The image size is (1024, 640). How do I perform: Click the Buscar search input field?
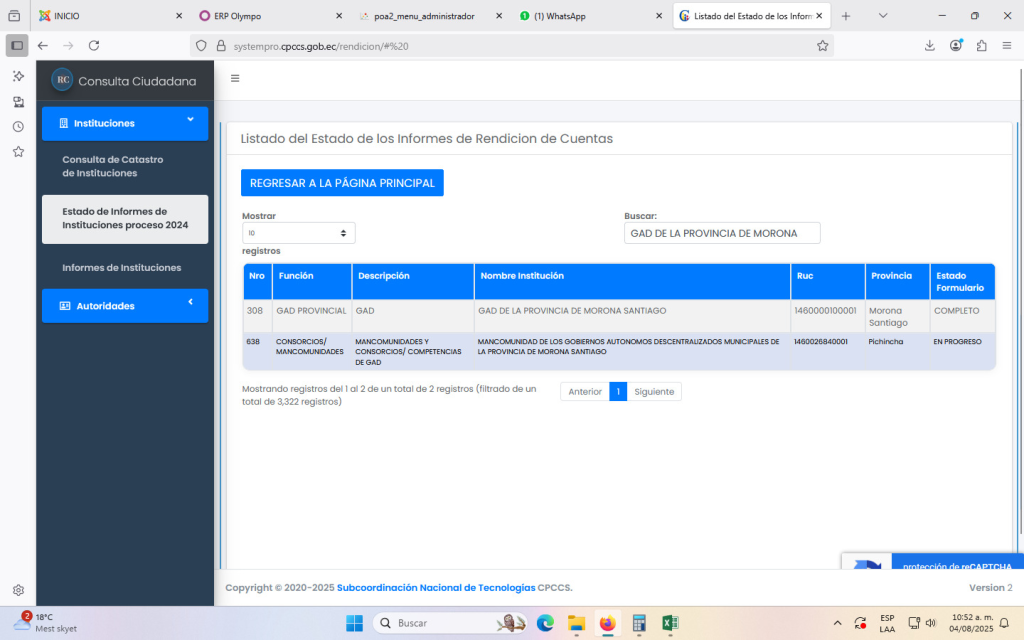(x=721, y=233)
